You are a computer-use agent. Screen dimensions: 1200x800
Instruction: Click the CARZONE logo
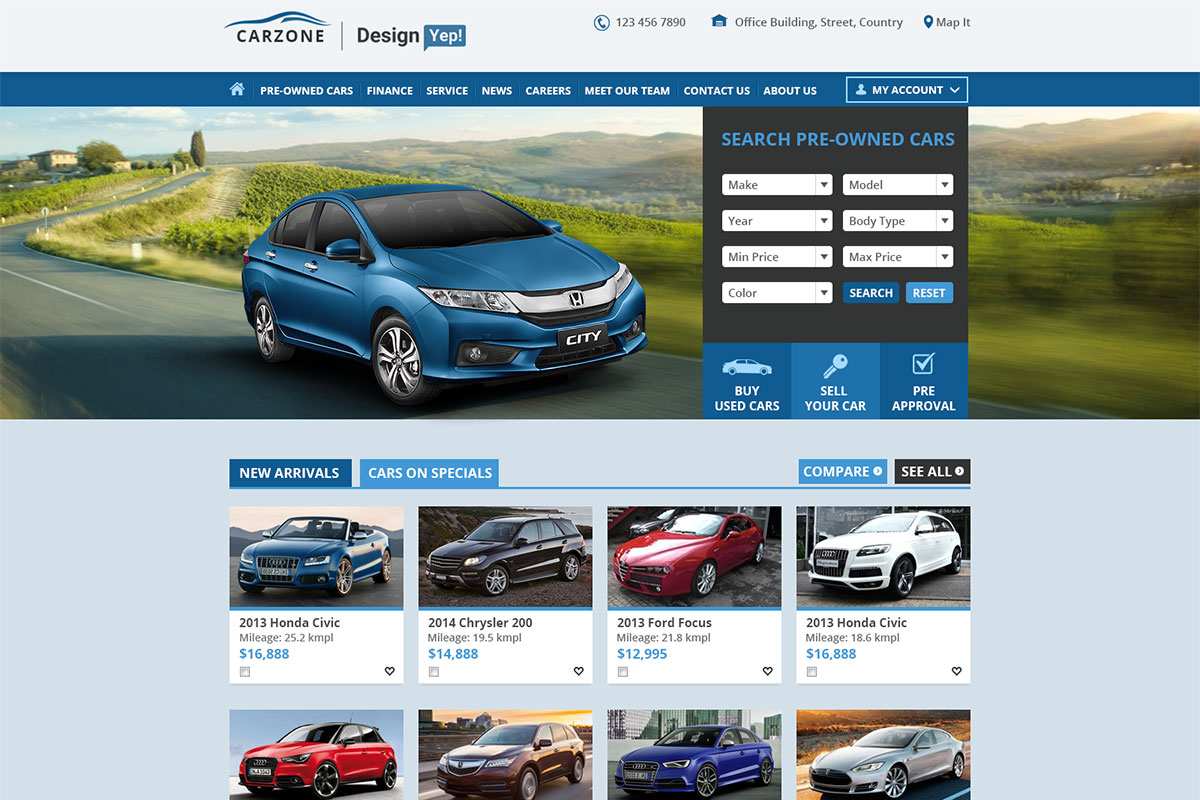pos(277,28)
